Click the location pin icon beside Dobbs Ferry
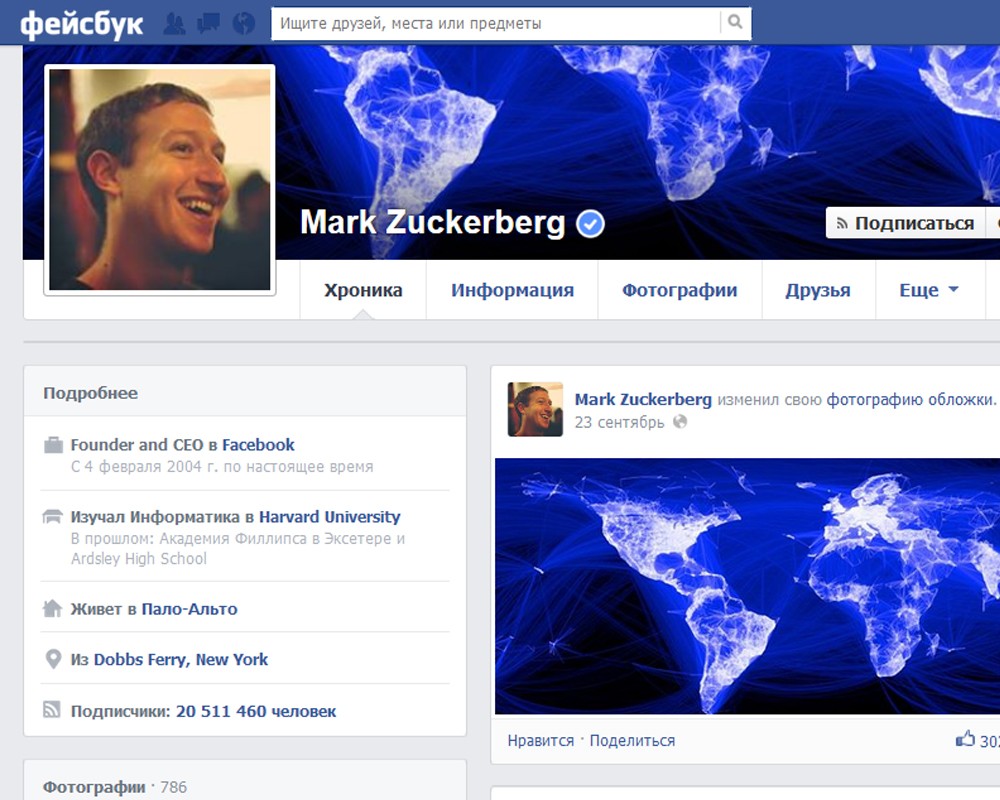Viewport: 1000px width, 800px height. 54,659
